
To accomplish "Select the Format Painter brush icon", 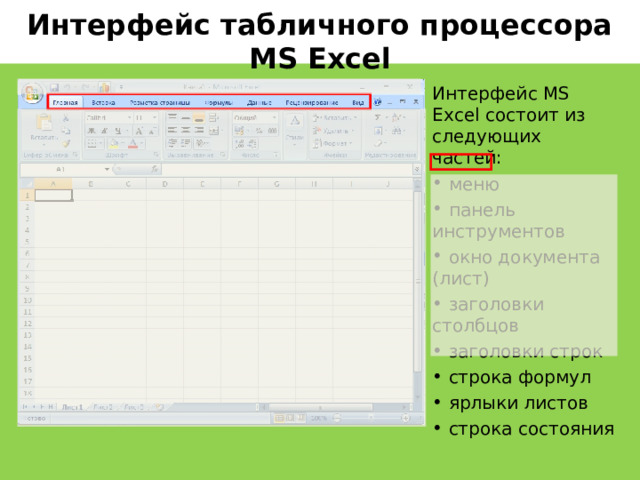I will 65,143.
